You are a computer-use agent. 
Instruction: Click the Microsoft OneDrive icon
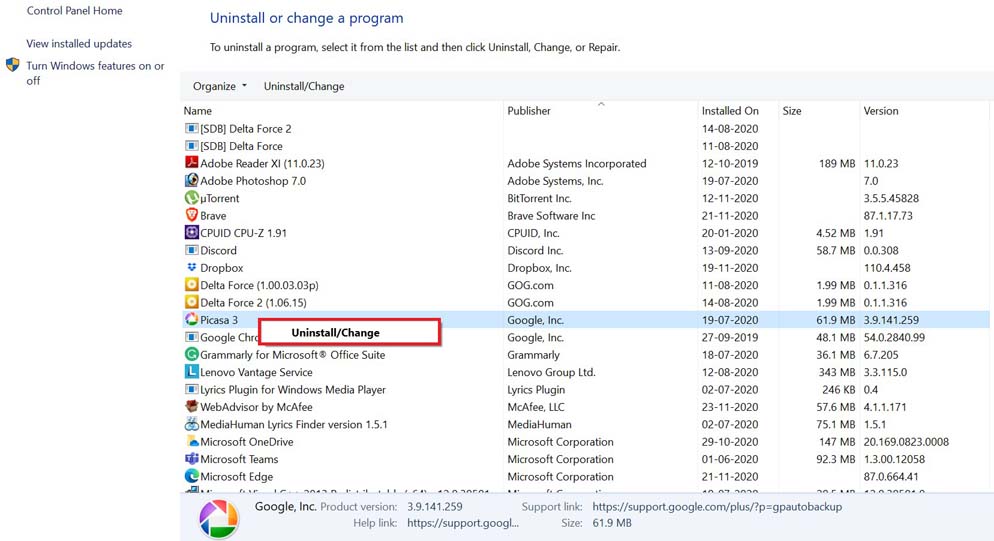pos(191,441)
